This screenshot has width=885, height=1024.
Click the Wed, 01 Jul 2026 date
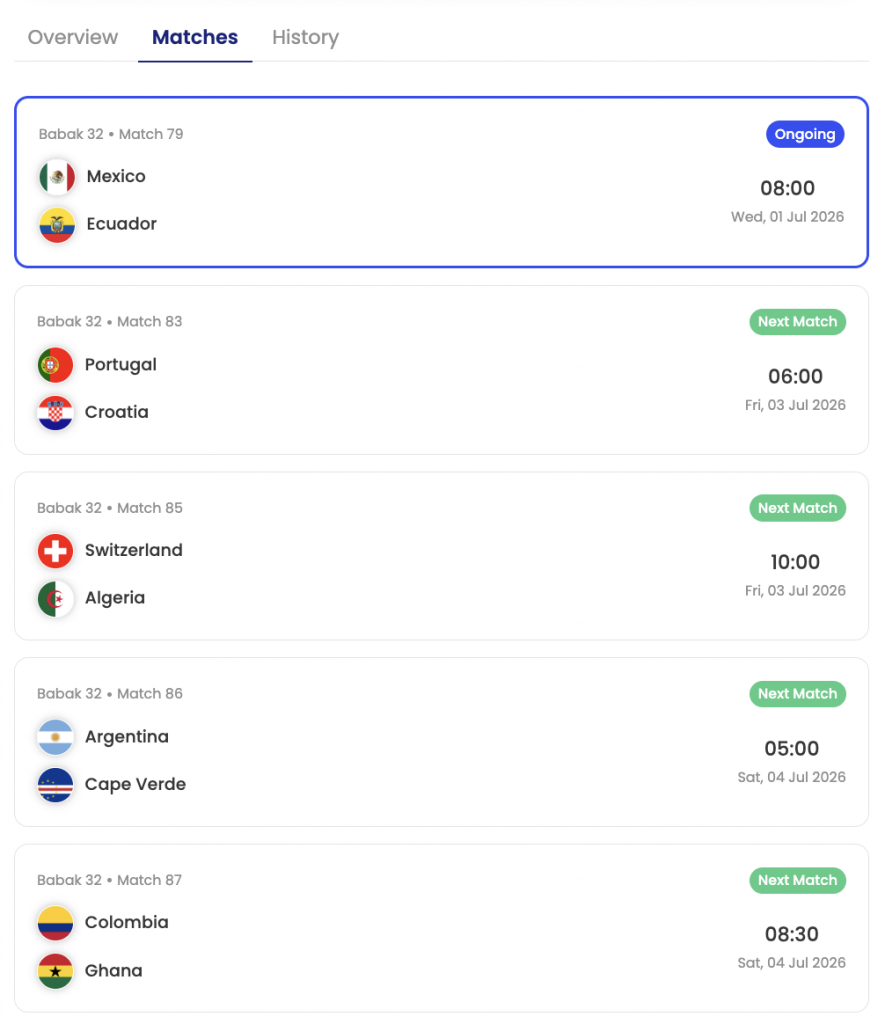(x=787, y=217)
